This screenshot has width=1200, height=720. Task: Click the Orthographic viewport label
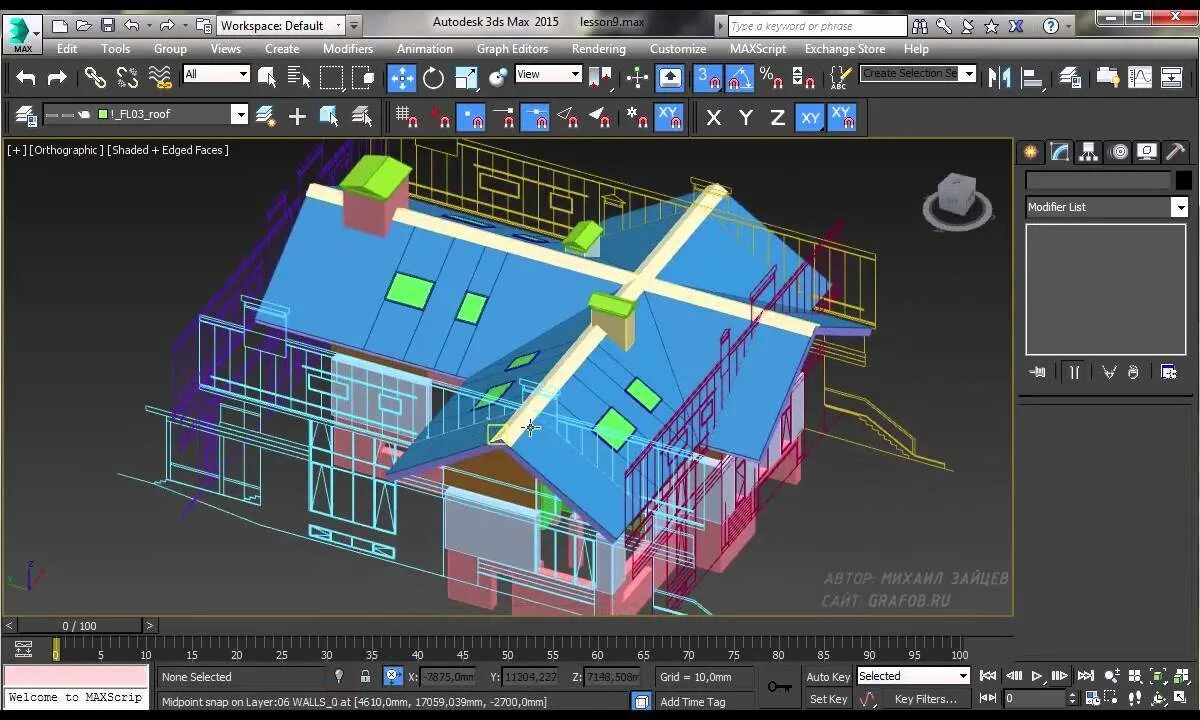[x=66, y=150]
